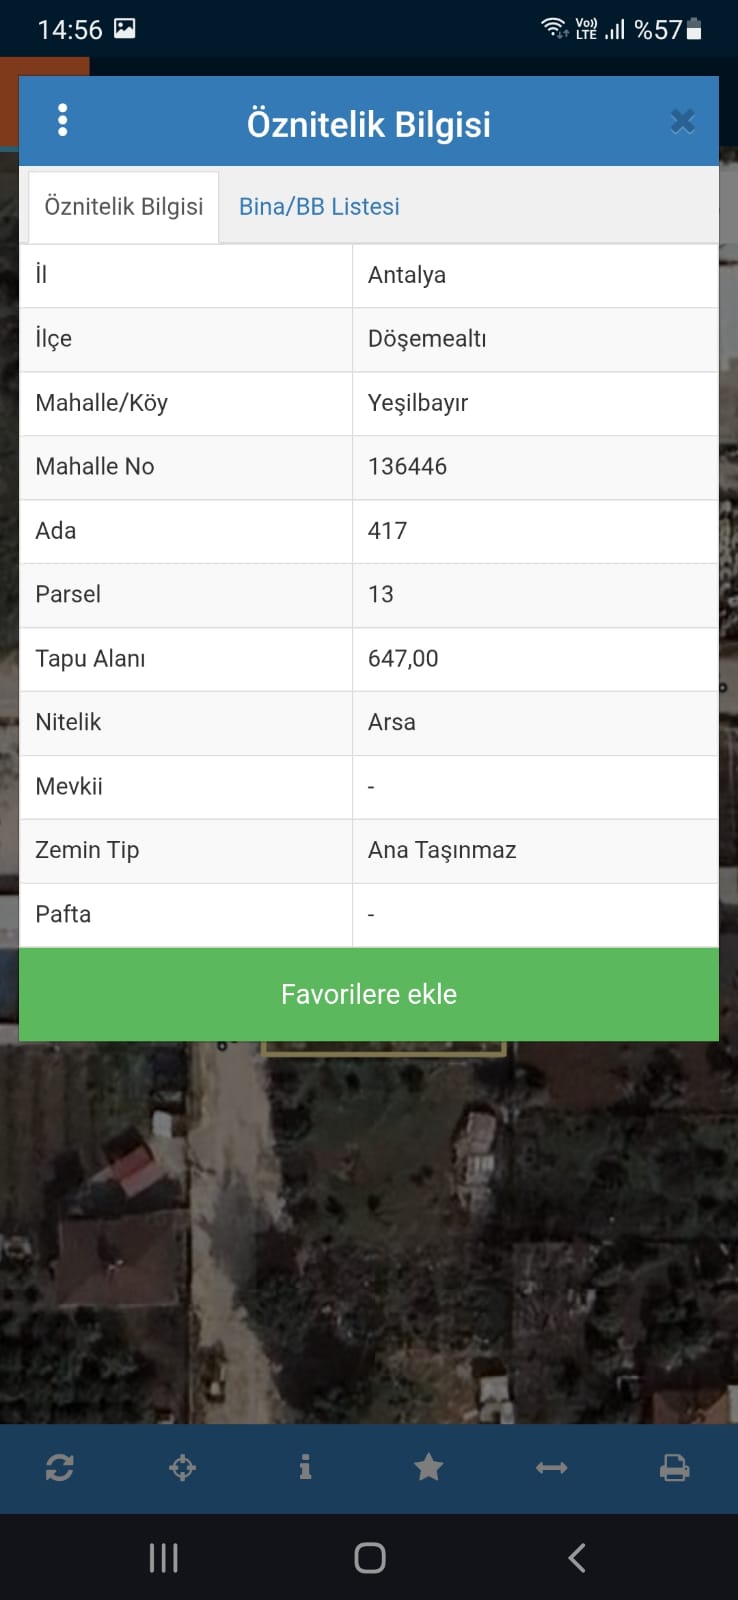Tap the Antalya value cell
Image resolution: width=738 pixels, height=1600 pixels.
pos(535,275)
